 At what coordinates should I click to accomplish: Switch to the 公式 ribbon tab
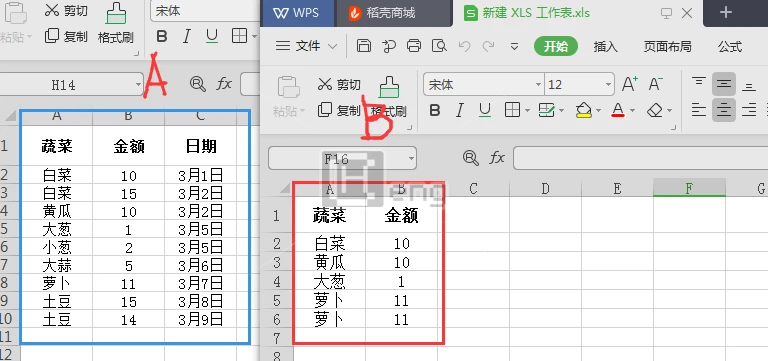click(730, 47)
